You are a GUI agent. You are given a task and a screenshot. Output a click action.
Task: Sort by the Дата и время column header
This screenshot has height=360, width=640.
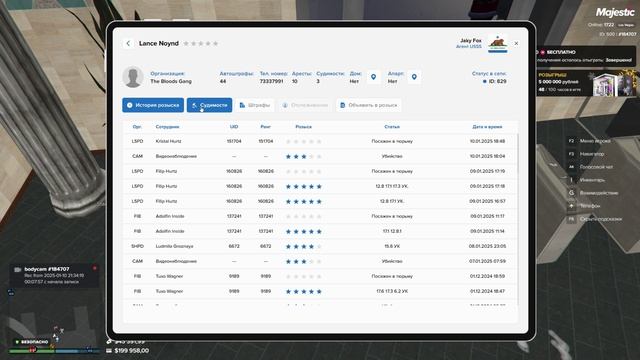pyautogui.click(x=487, y=127)
